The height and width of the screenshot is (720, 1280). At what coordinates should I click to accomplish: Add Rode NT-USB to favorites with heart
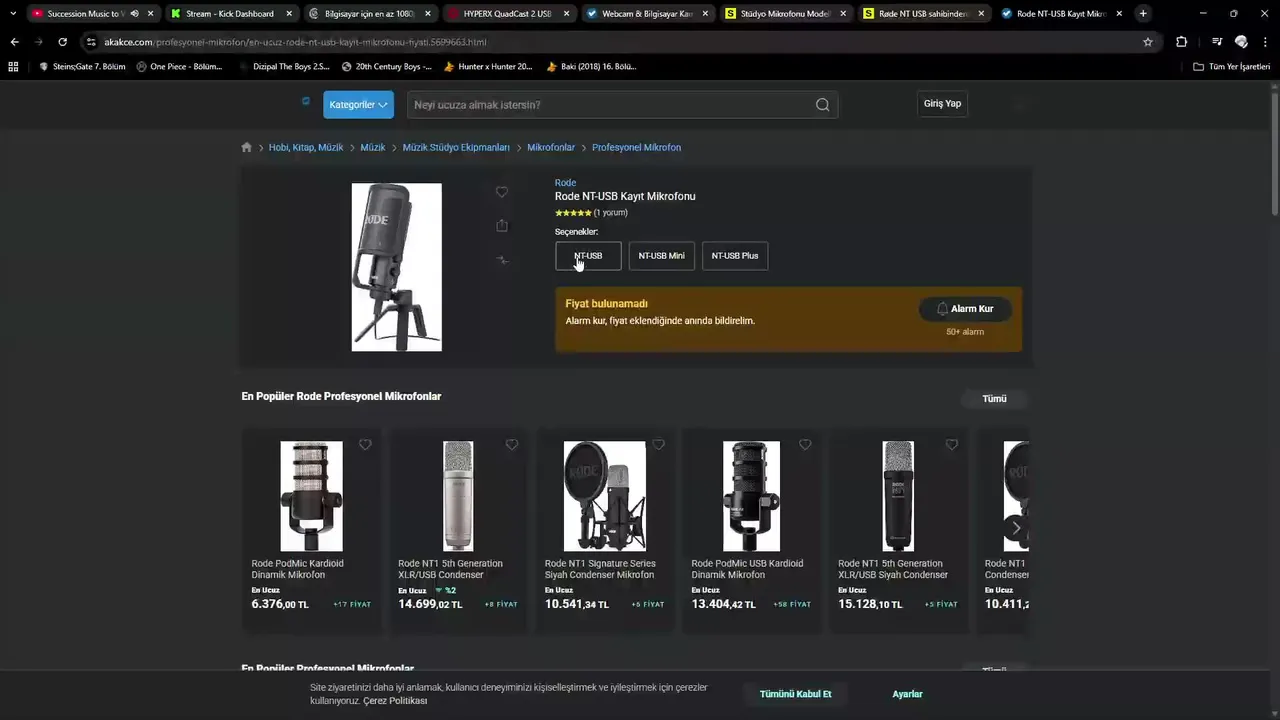[x=502, y=192]
